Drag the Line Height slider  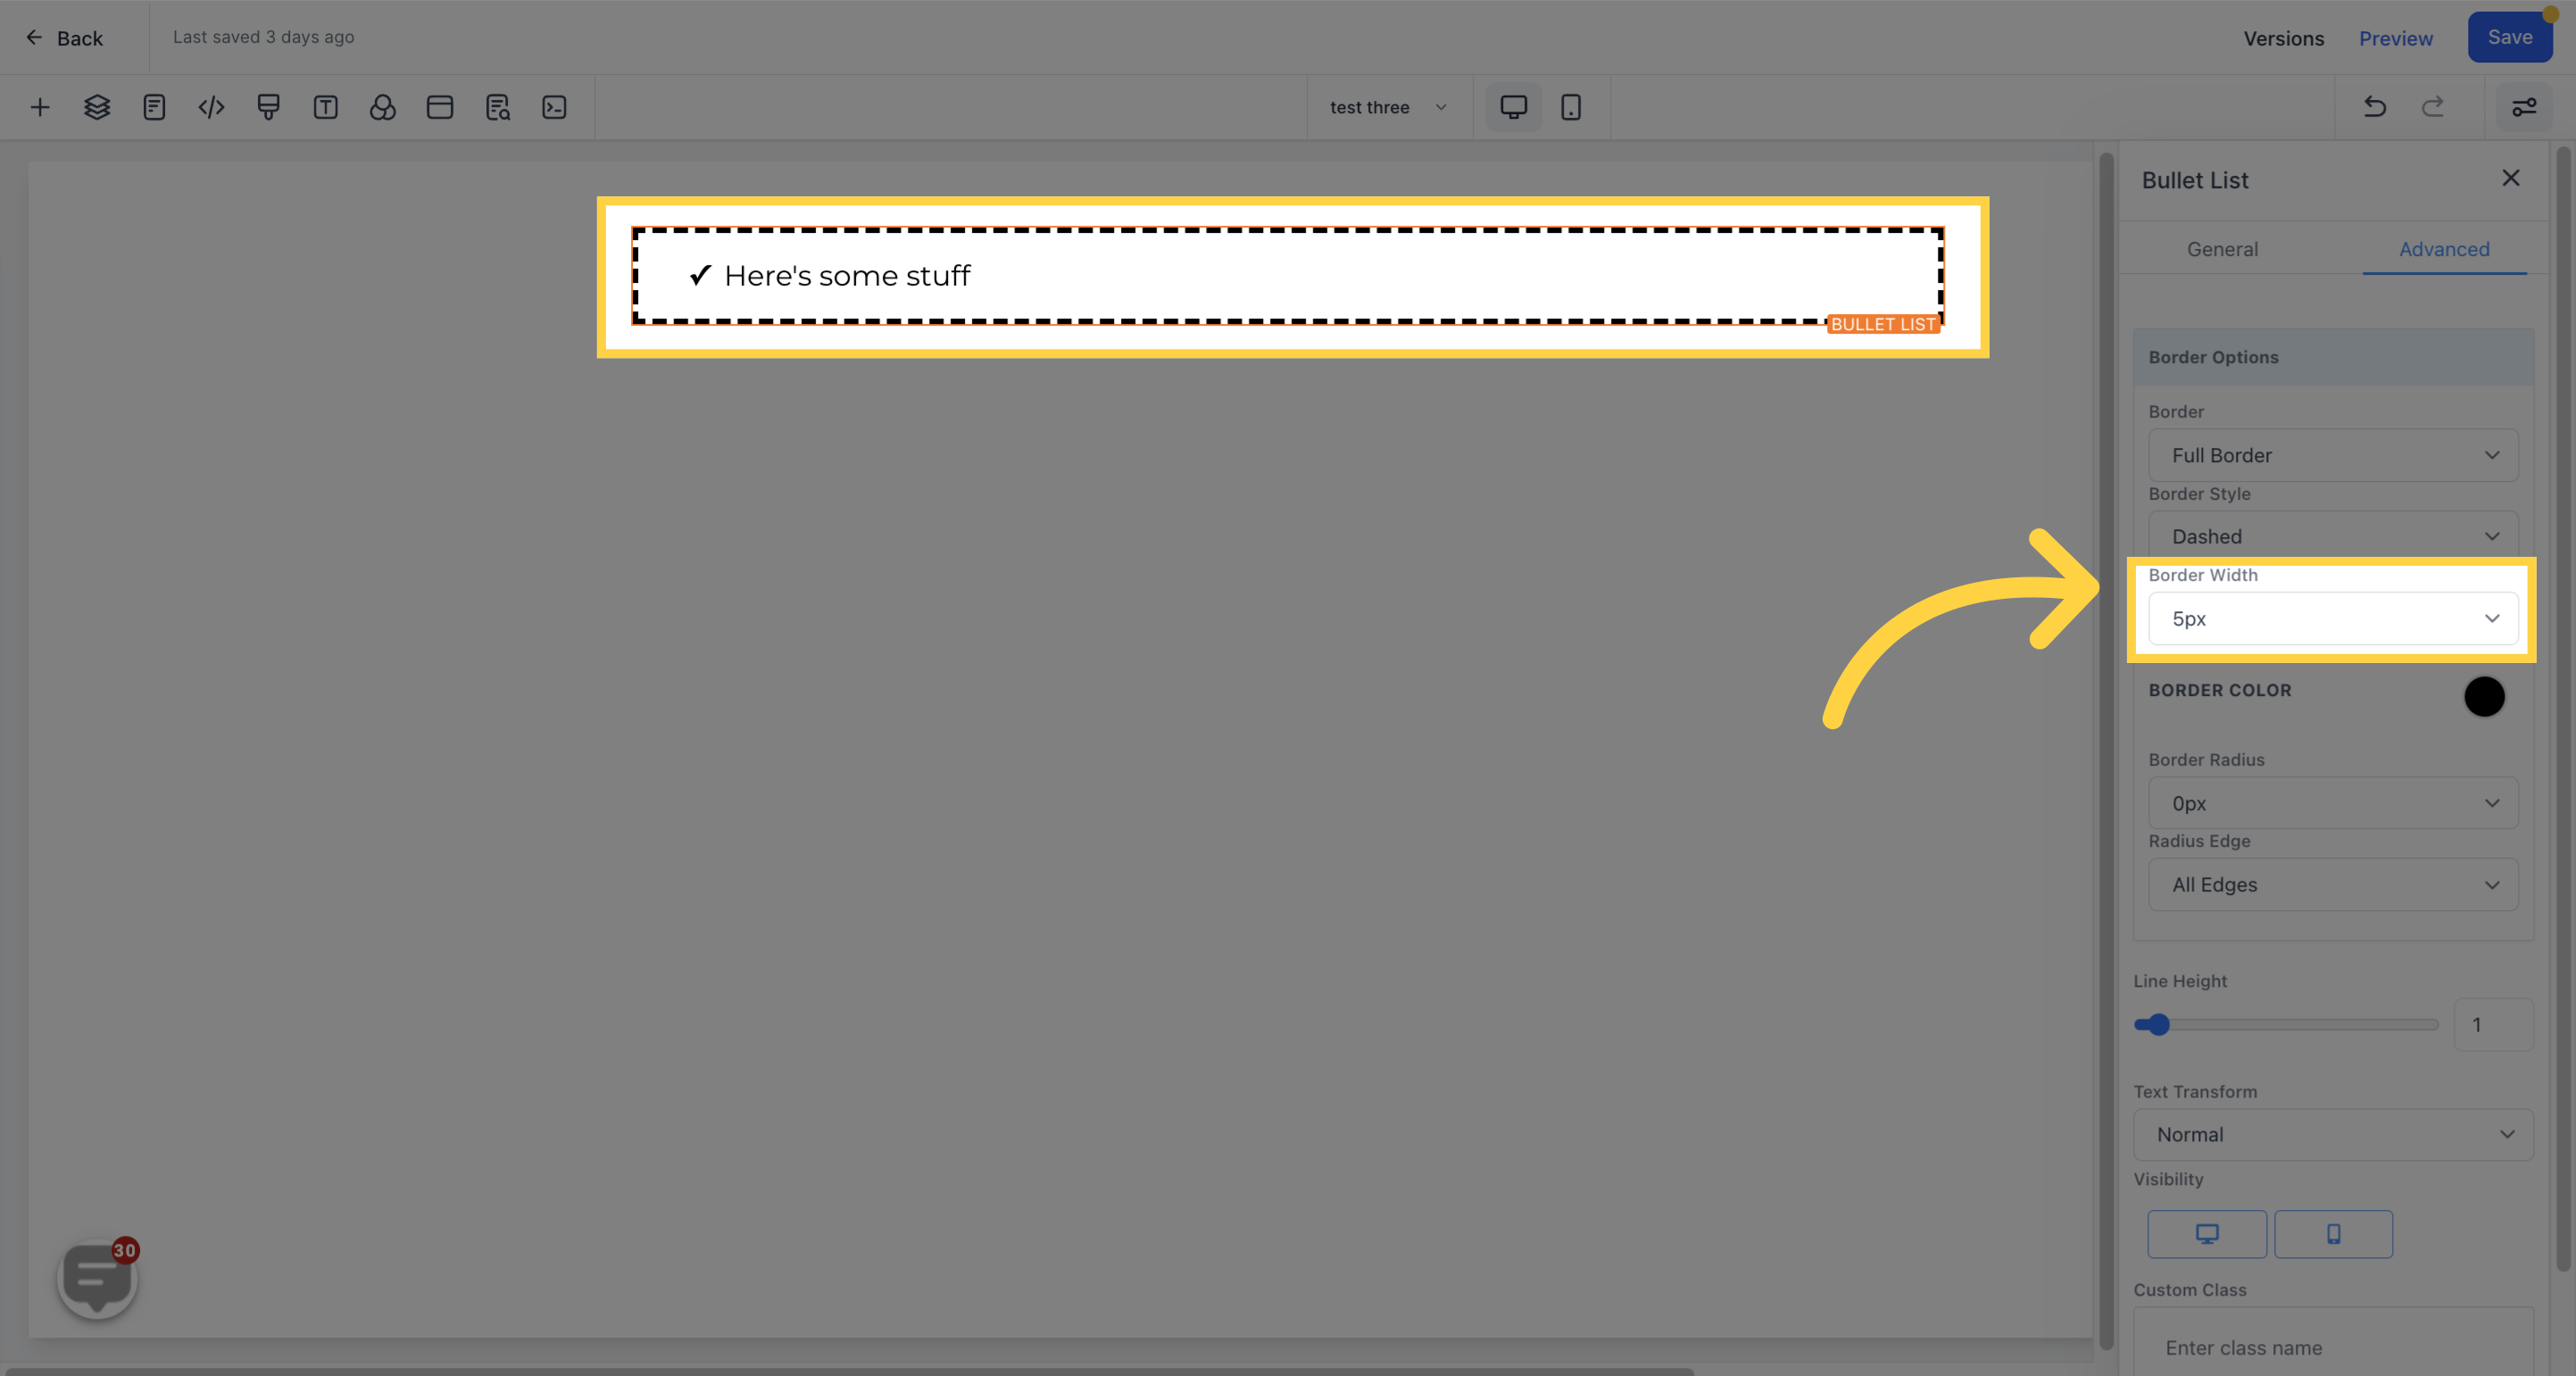click(x=2156, y=1024)
